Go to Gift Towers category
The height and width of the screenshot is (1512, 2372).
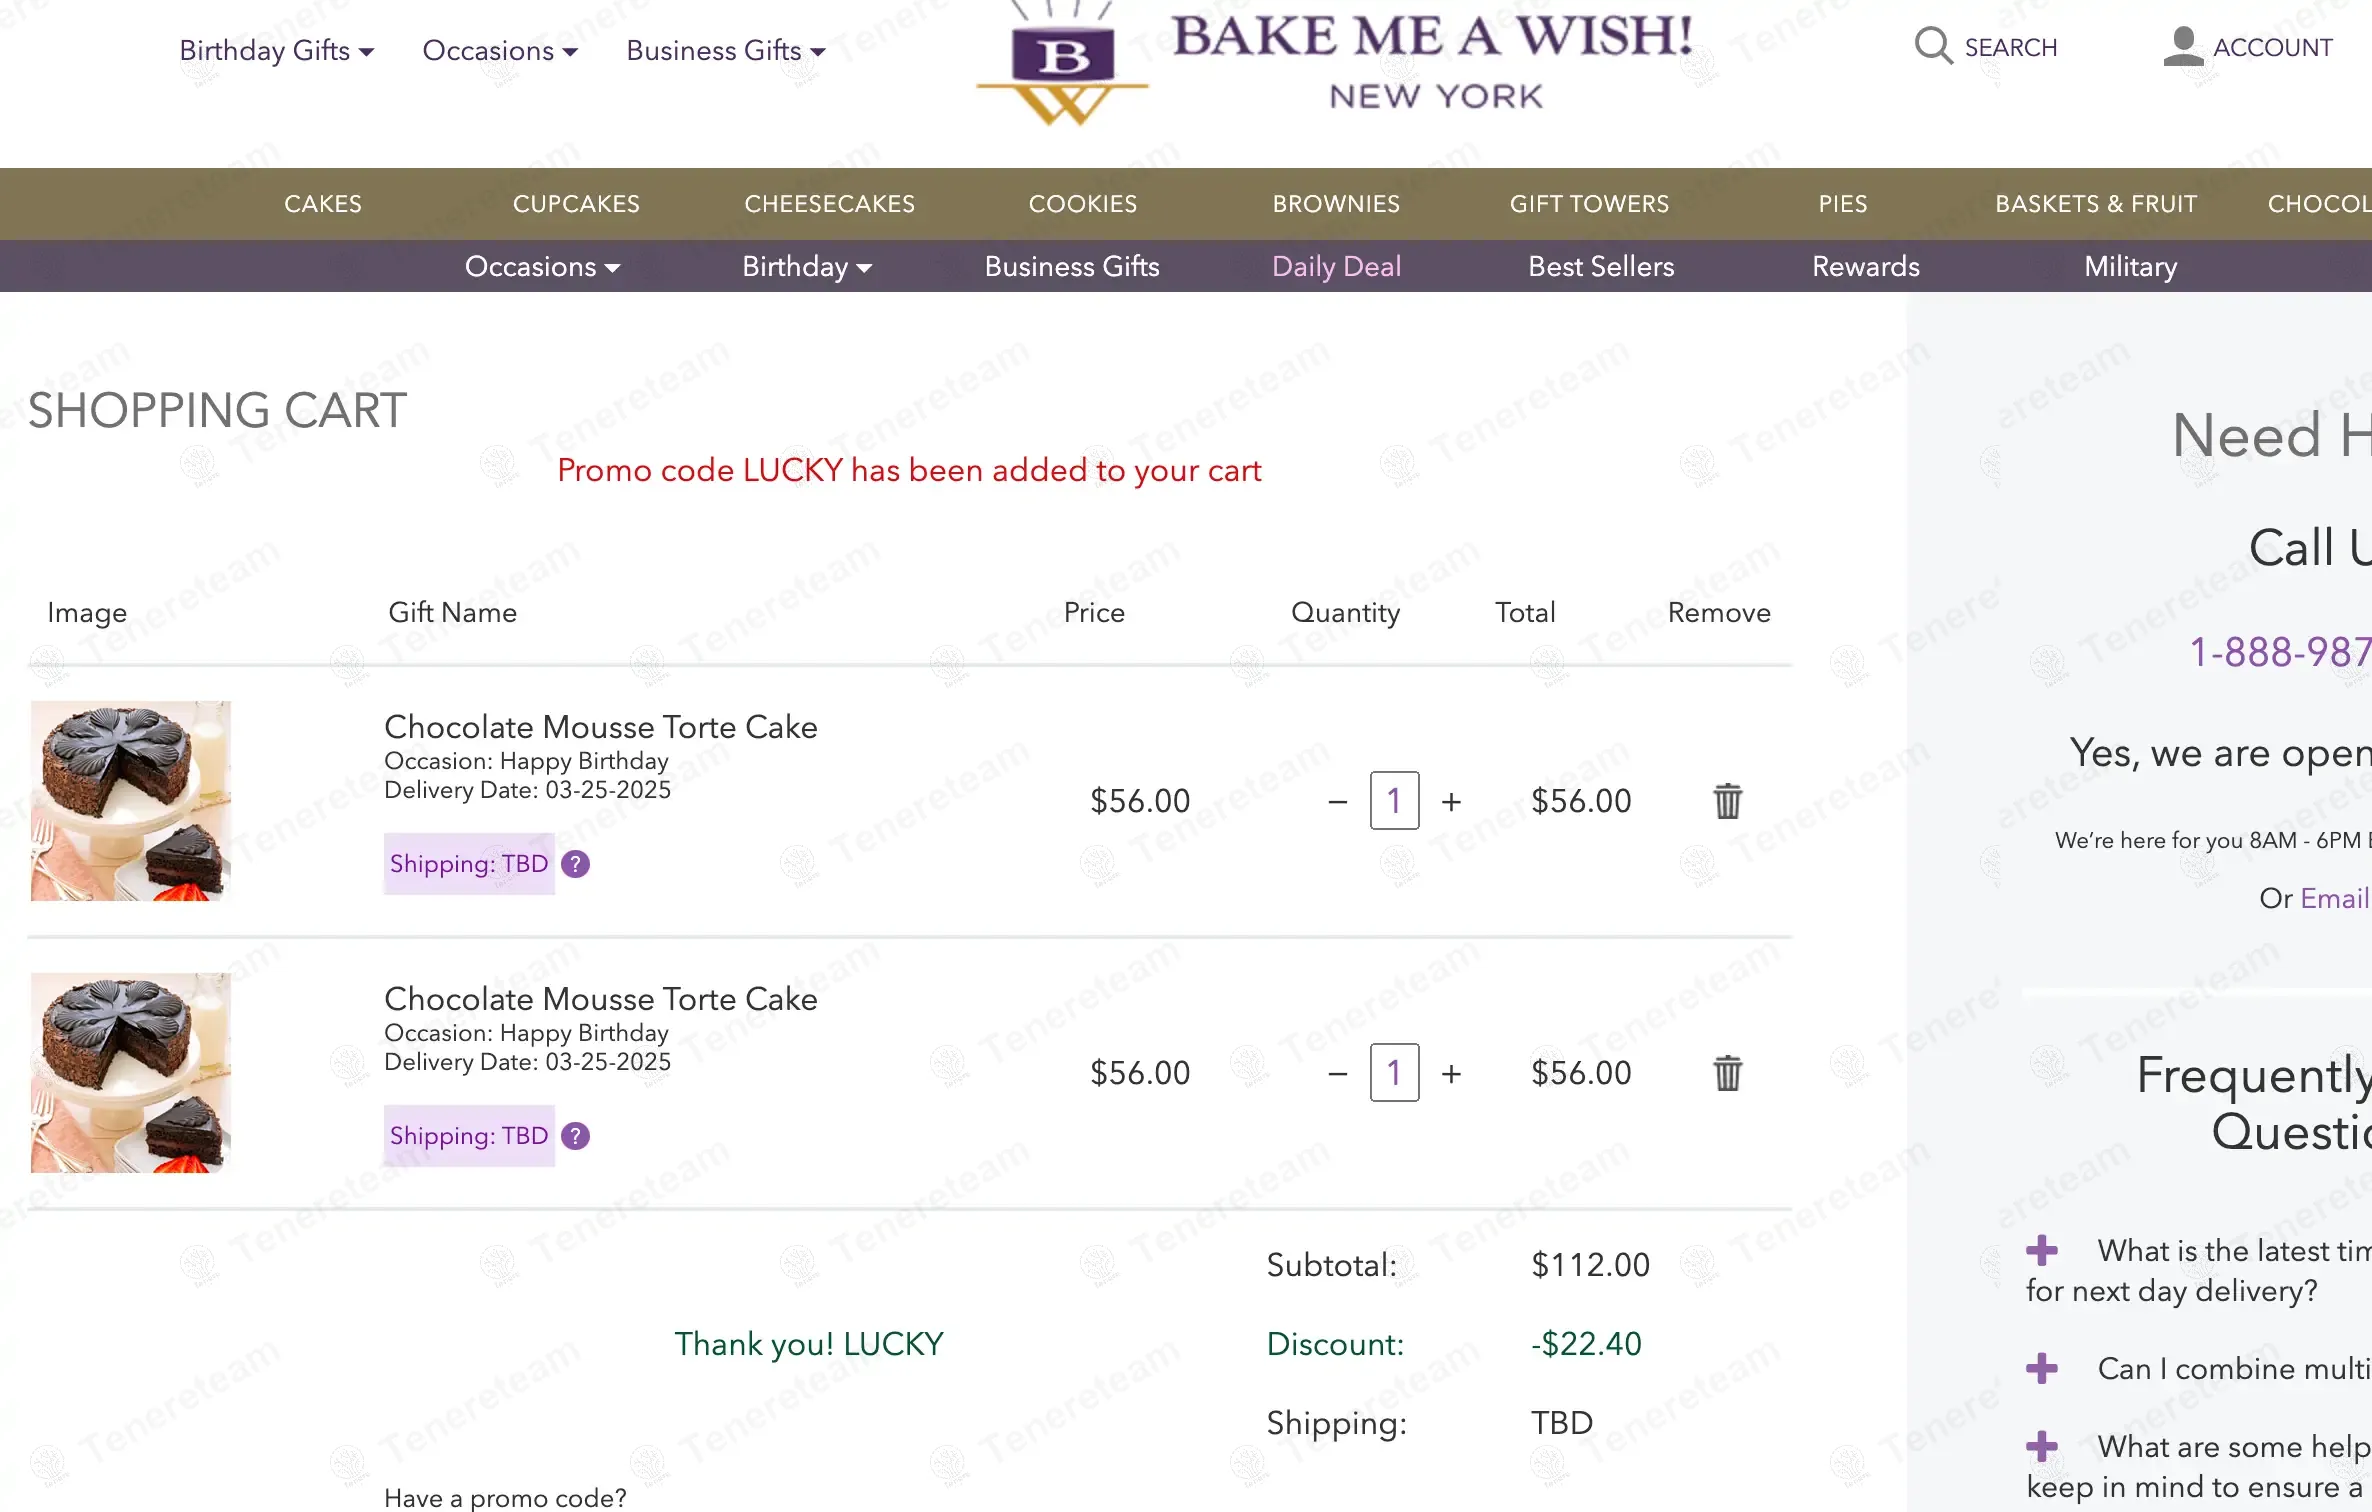[x=1589, y=204]
